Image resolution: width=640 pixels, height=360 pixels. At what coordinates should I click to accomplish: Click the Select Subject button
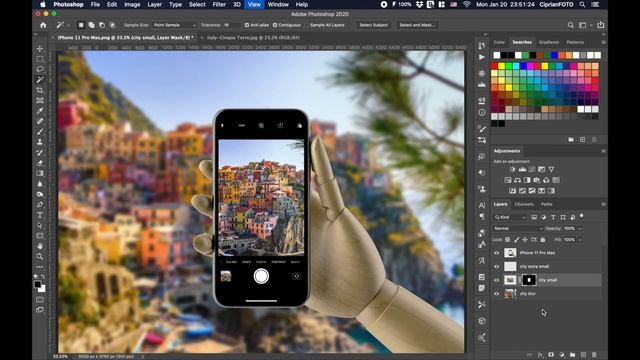pos(373,25)
